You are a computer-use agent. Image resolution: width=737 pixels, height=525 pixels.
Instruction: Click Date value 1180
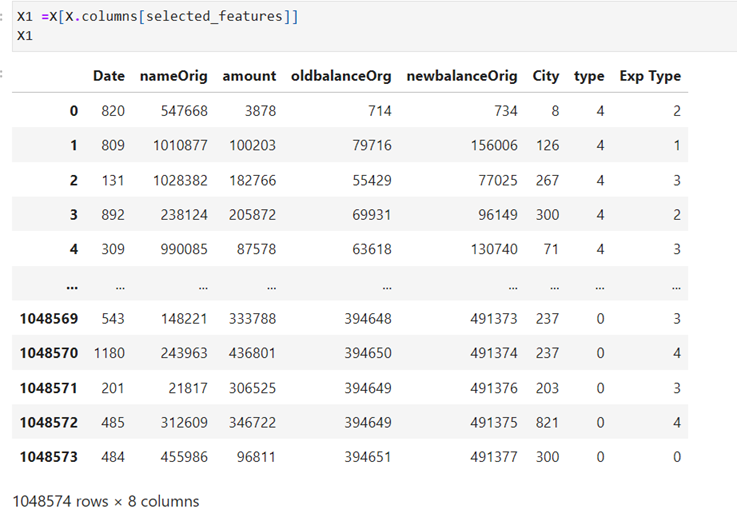109,353
